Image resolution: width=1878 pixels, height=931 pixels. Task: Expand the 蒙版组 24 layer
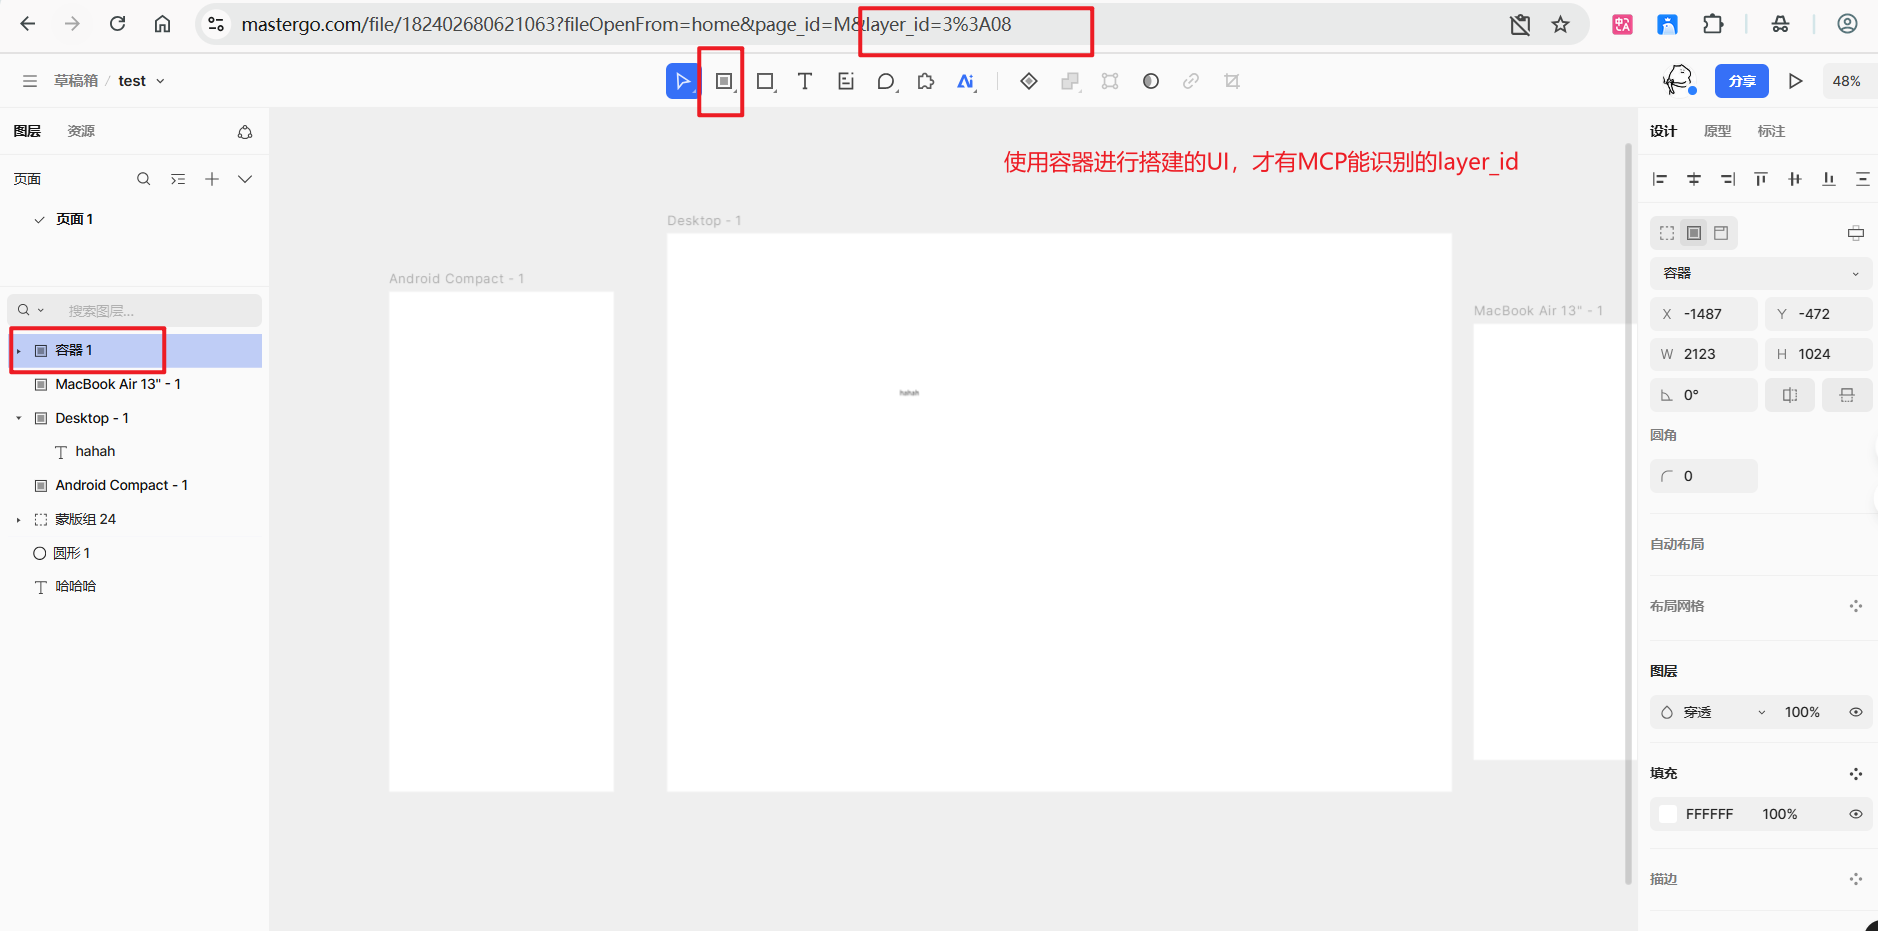click(18, 520)
